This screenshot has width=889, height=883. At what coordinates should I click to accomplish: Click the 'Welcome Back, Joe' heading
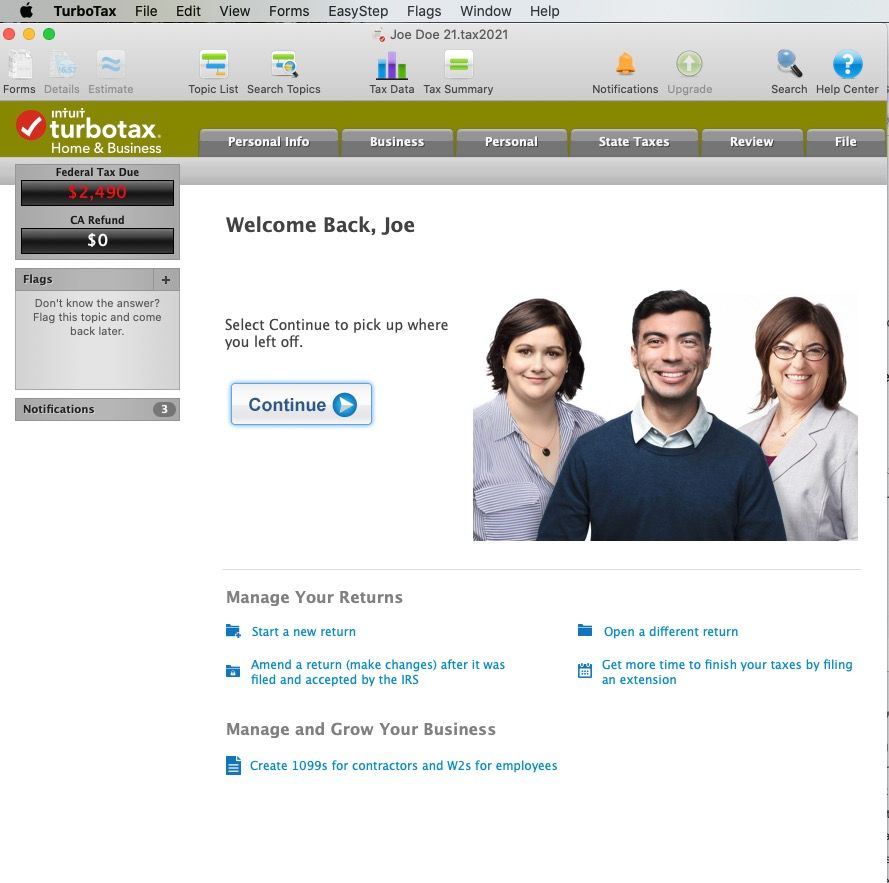point(320,225)
